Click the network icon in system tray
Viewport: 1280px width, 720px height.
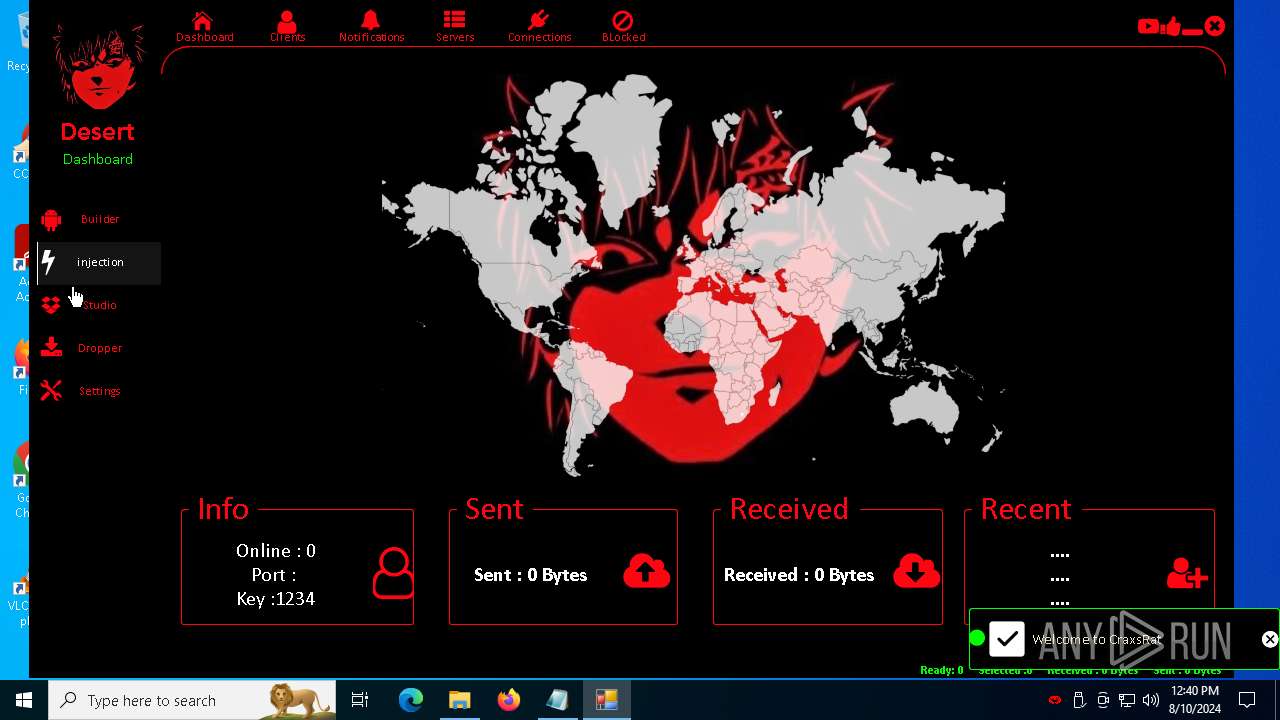[1127, 700]
